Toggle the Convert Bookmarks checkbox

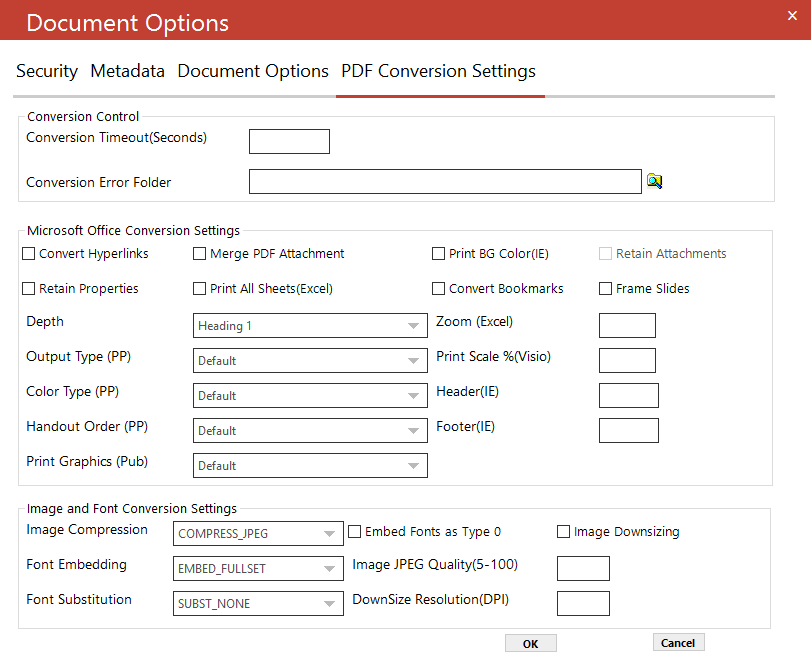[438, 289]
